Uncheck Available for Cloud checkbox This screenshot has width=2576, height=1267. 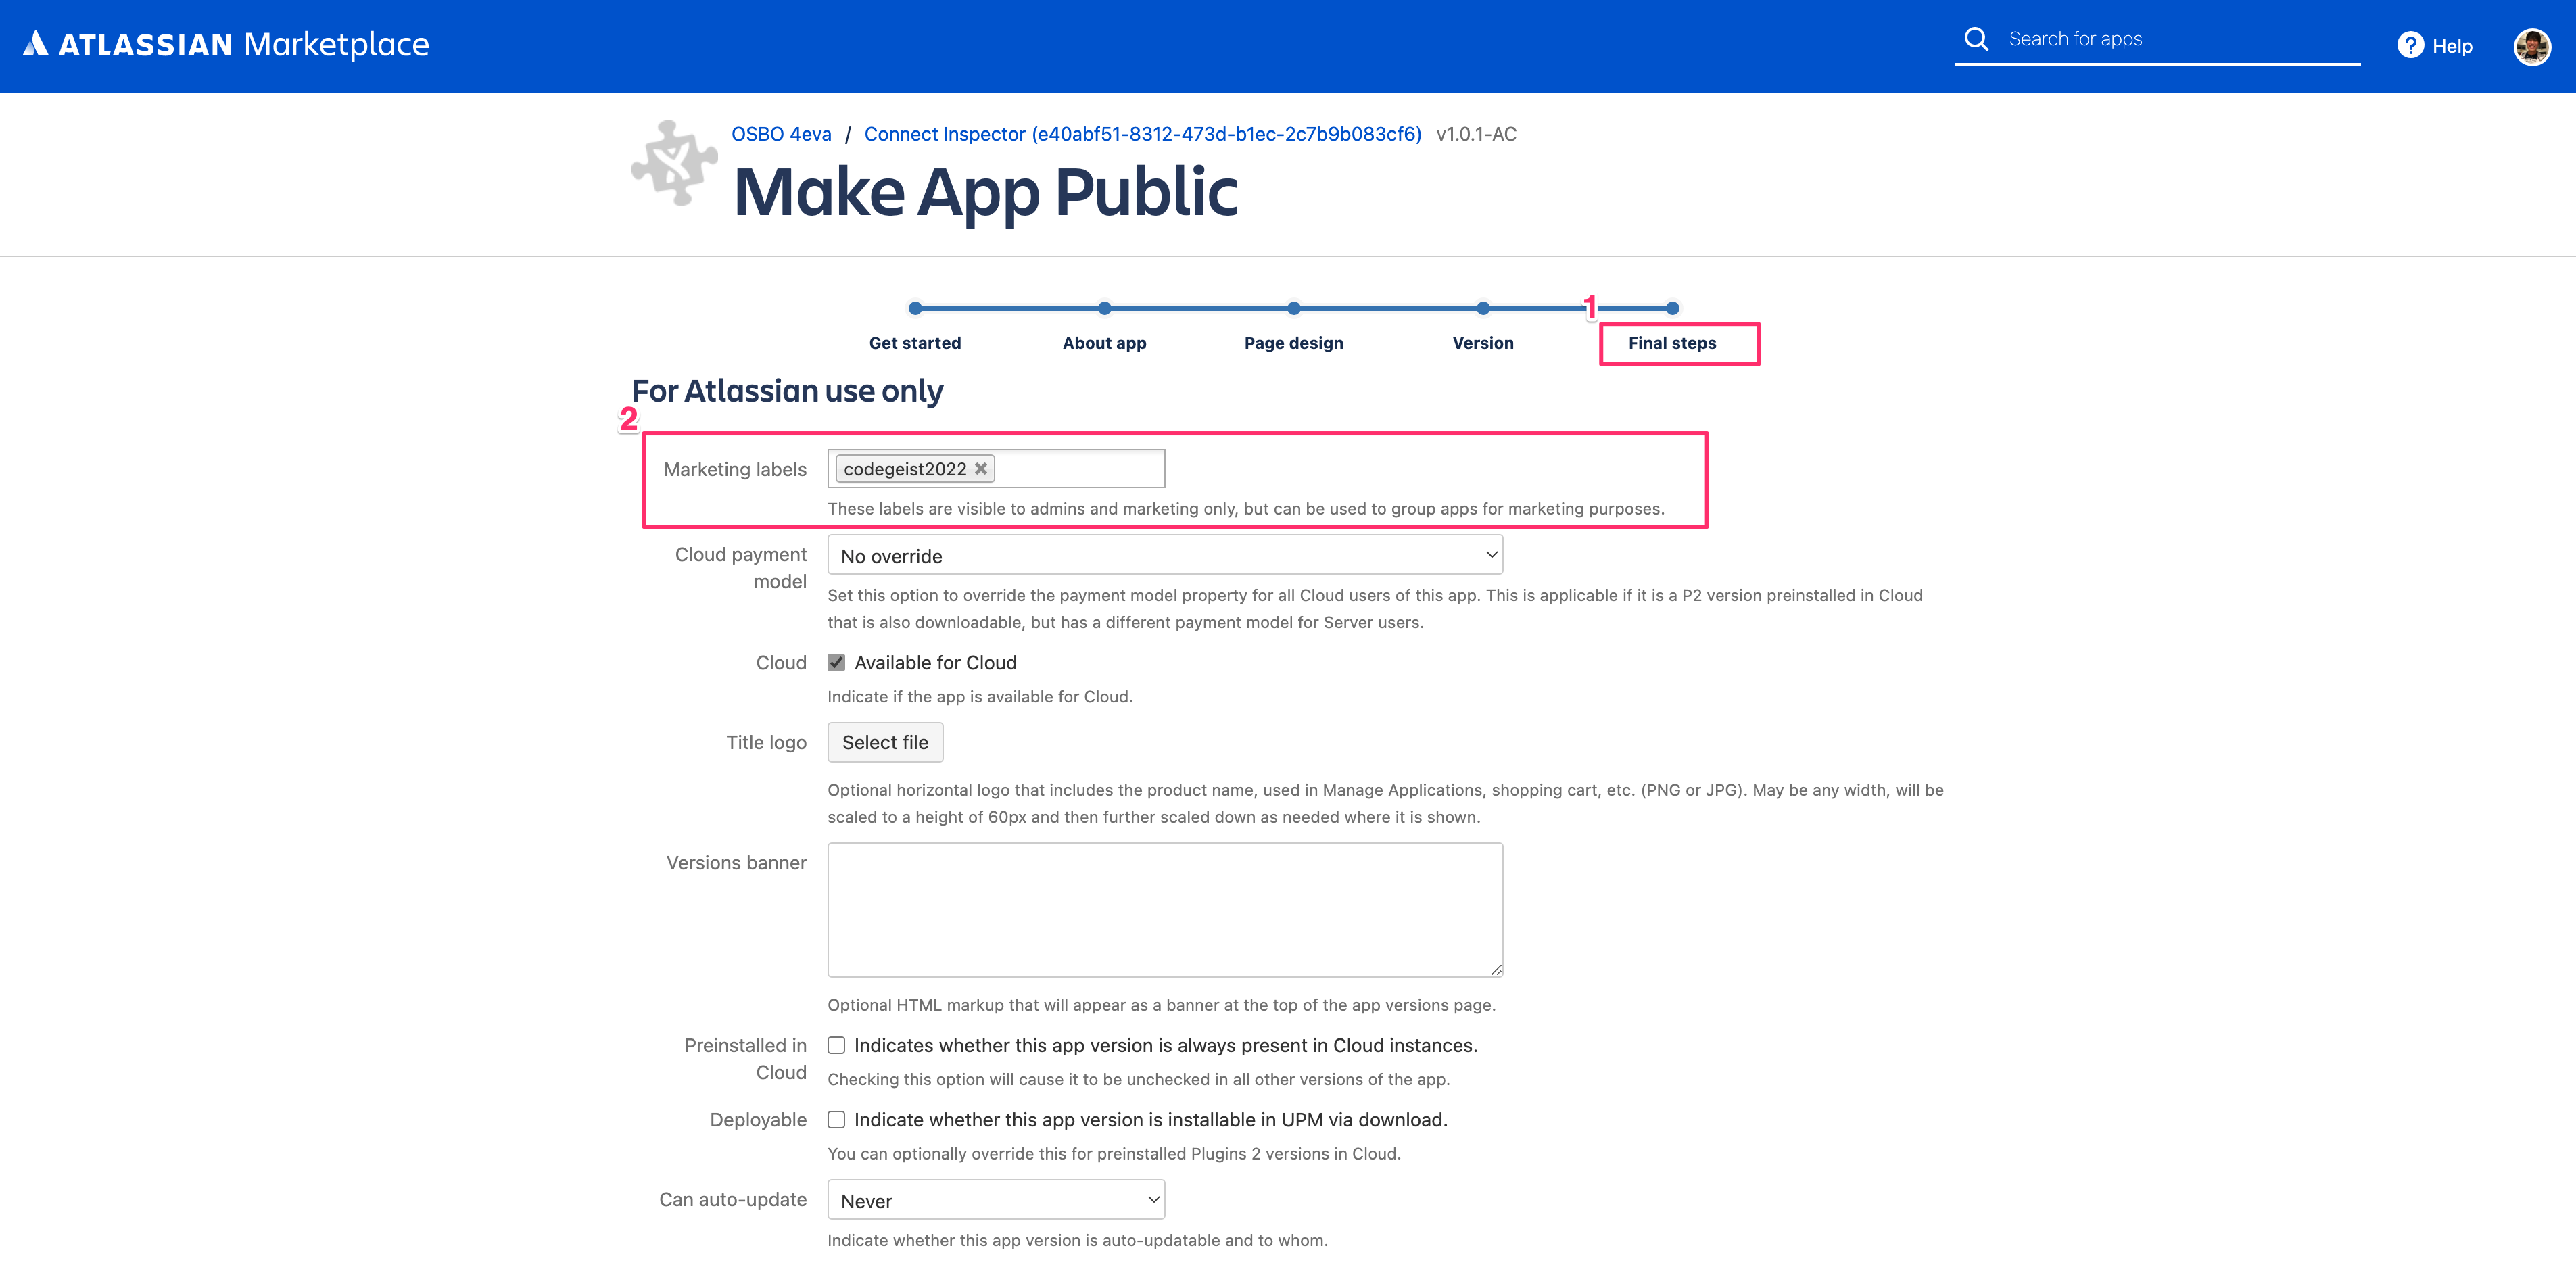click(x=837, y=663)
